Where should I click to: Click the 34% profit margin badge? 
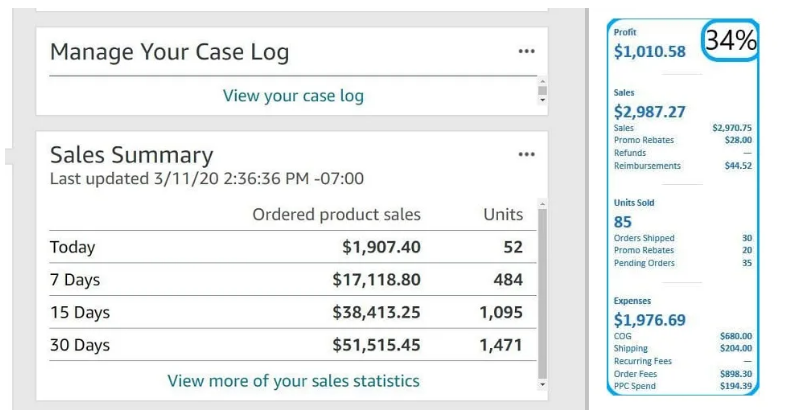(730, 41)
